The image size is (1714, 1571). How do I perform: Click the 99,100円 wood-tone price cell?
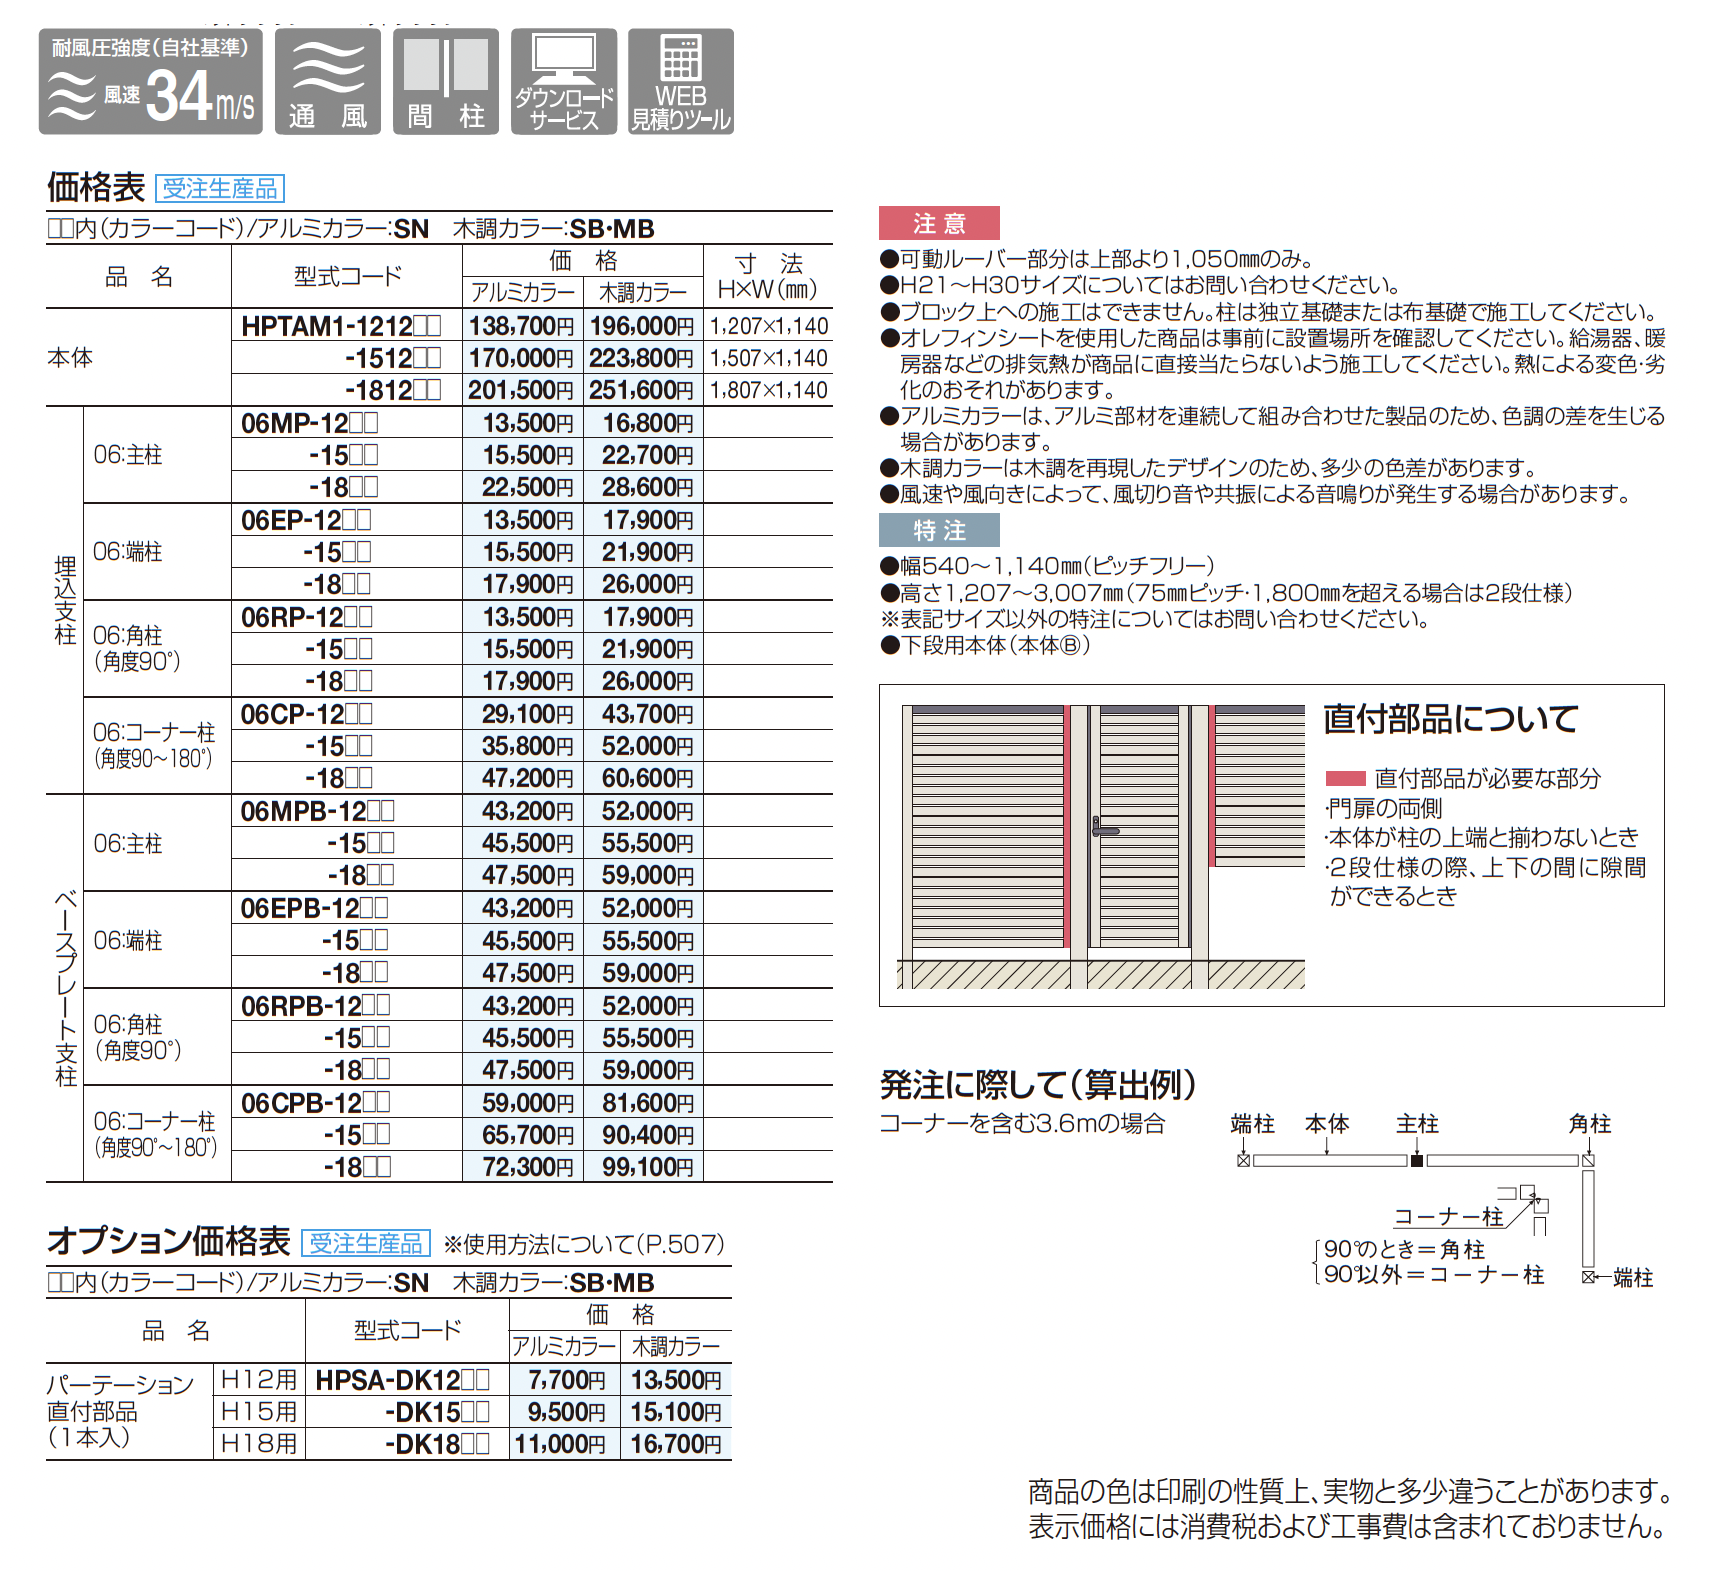(x=646, y=1167)
